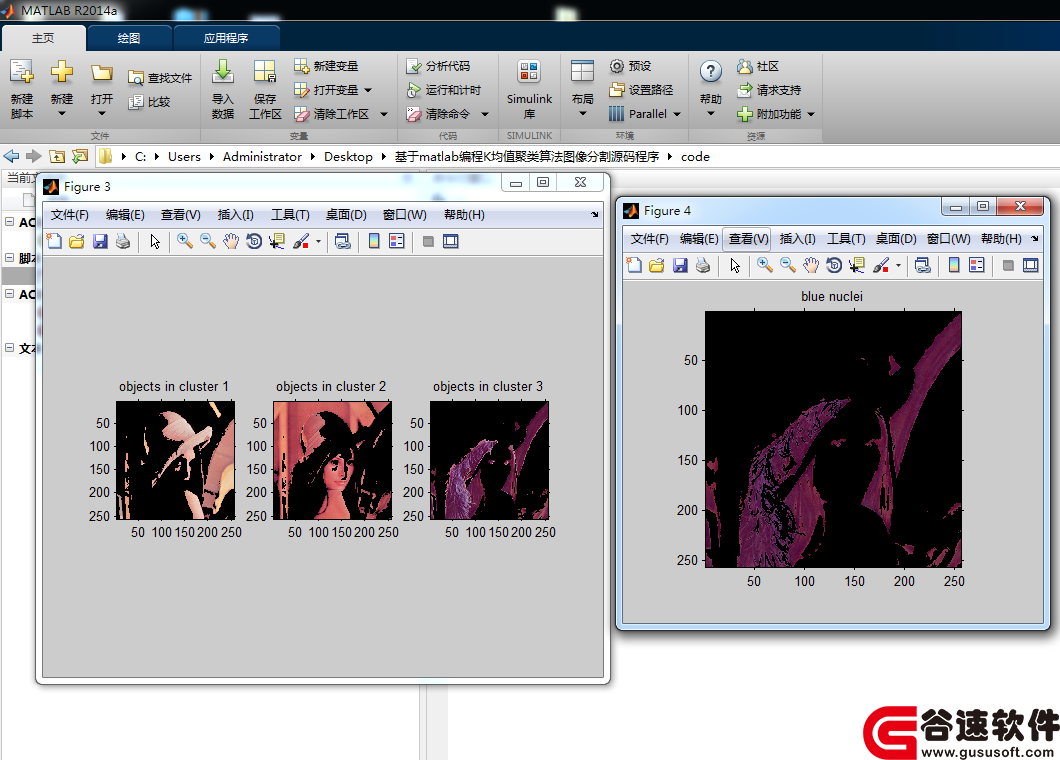Open View (查看) menu in Figure 4
The width and height of the screenshot is (1060, 760).
(x=748, y=239)
